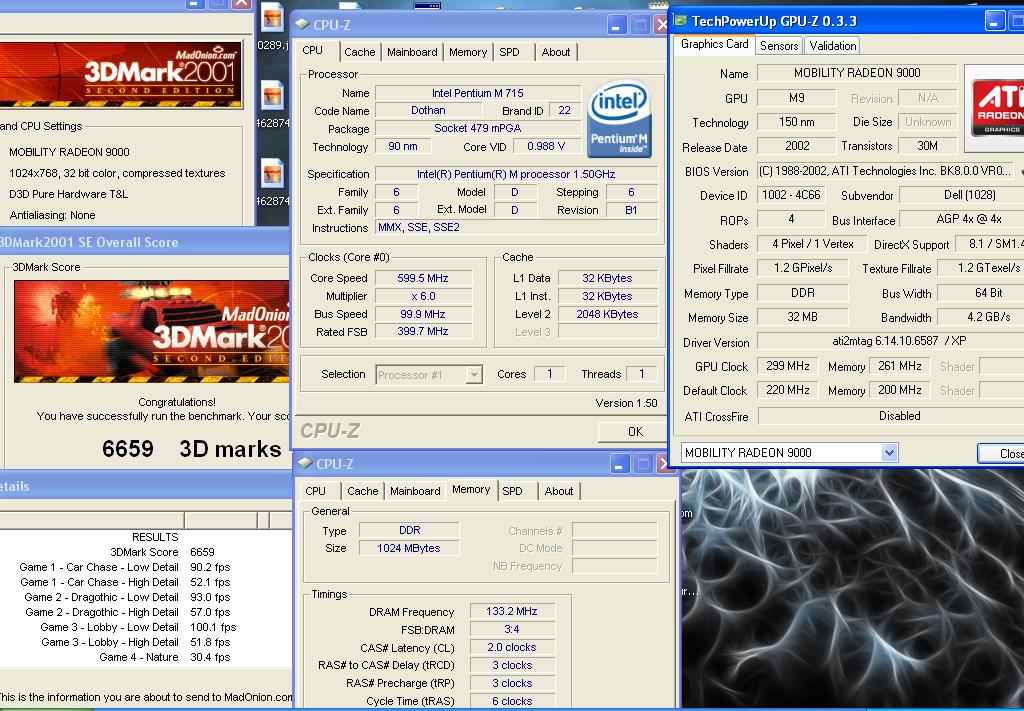
Task: Click the 3DMark score banner image
Action: point(152,332)
